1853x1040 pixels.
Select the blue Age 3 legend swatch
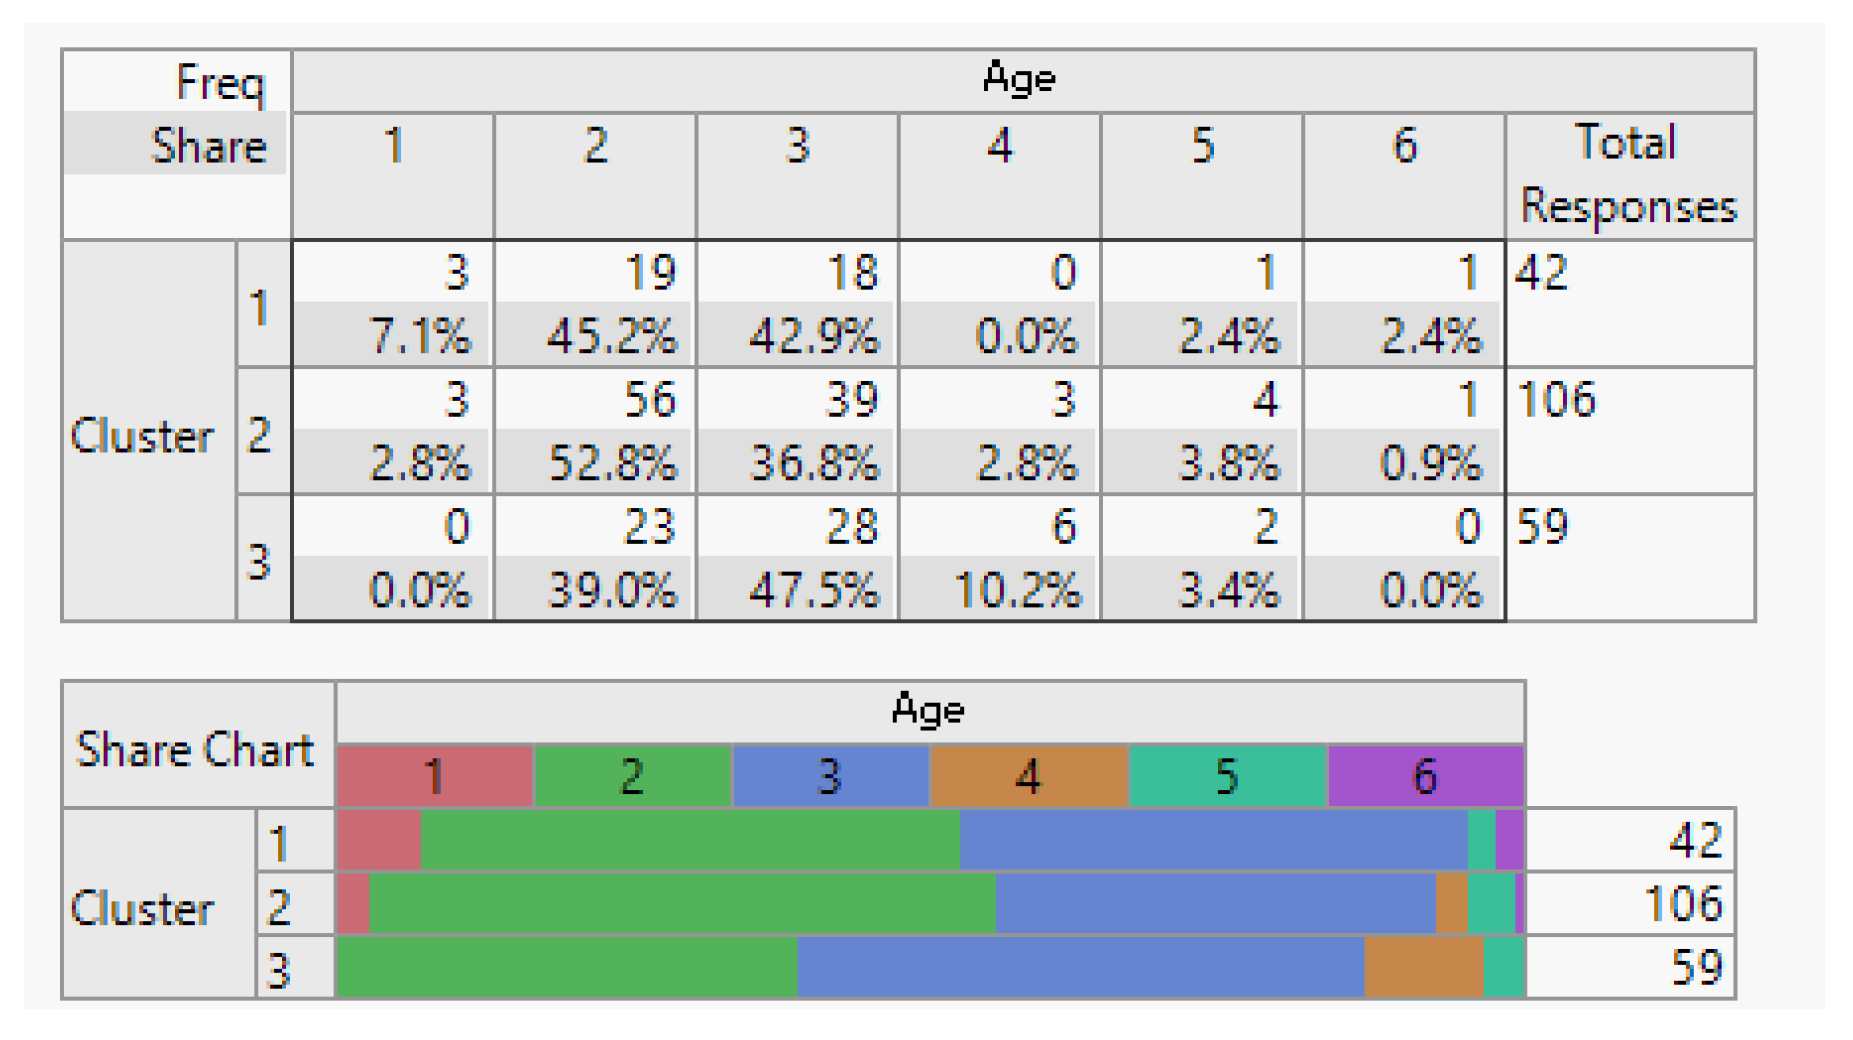coord(830,775)
